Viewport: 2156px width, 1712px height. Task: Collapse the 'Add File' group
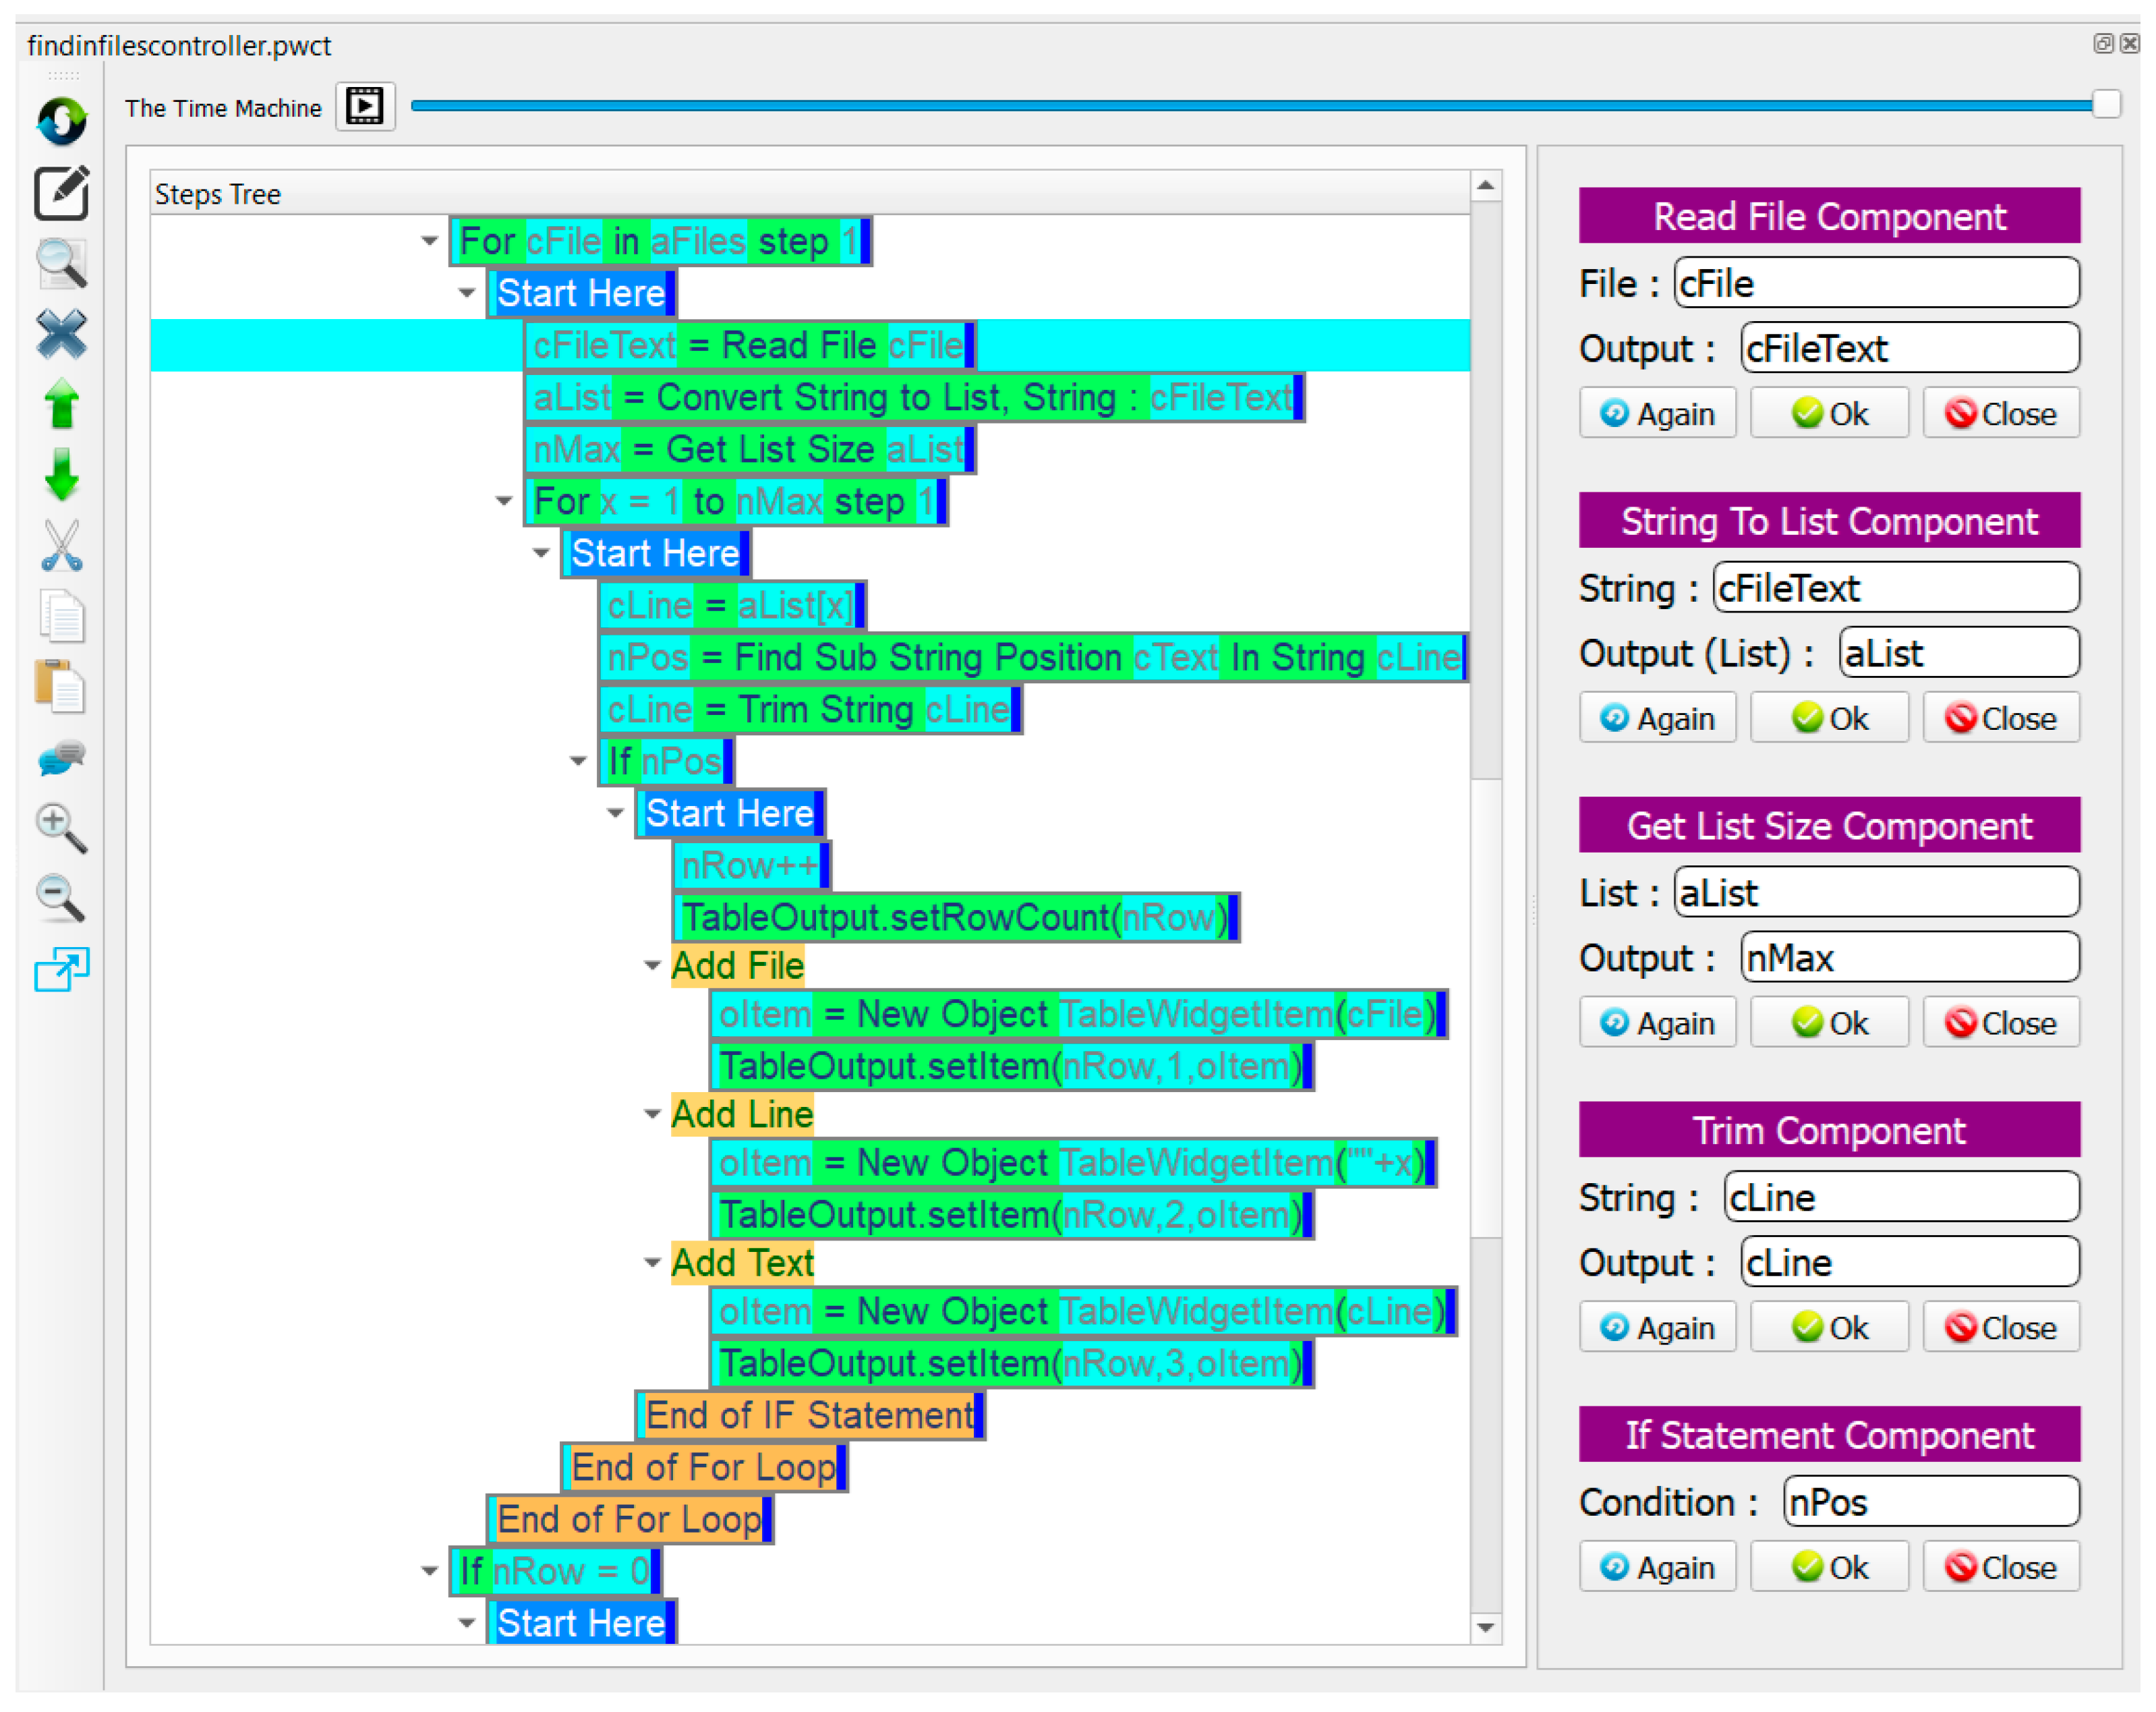point(652,966)
